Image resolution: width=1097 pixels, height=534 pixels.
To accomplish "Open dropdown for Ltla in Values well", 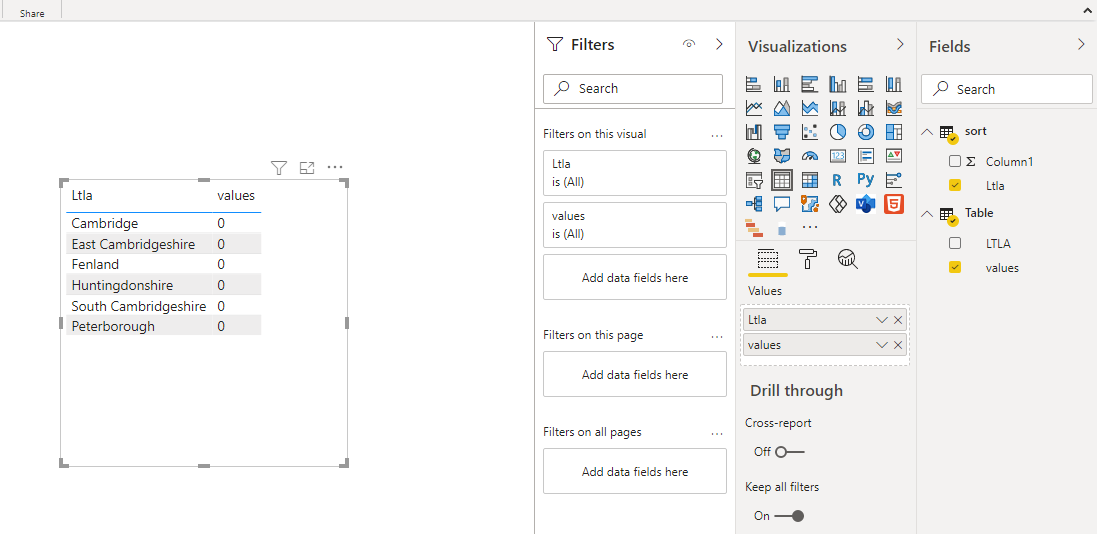I will coord(882,321).
